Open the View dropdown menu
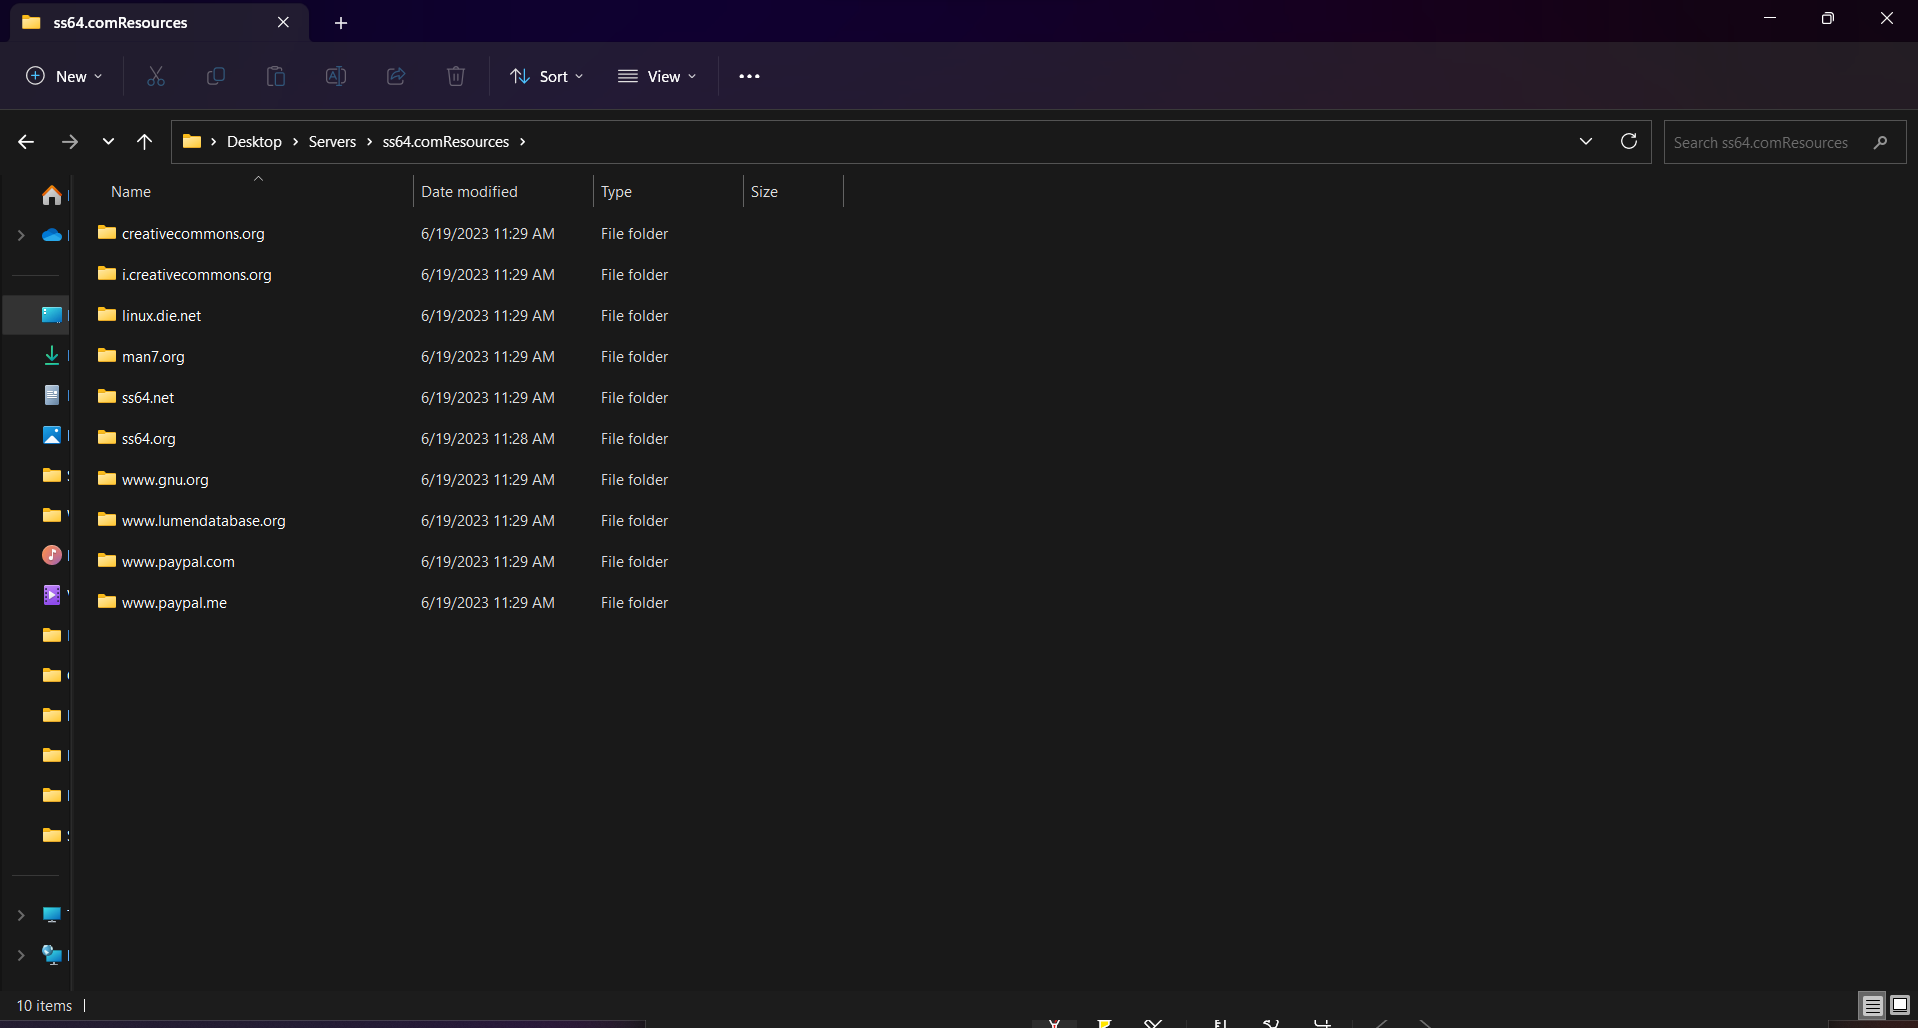Screen dimensions: 1918x1028 click(x=657, y=76)
